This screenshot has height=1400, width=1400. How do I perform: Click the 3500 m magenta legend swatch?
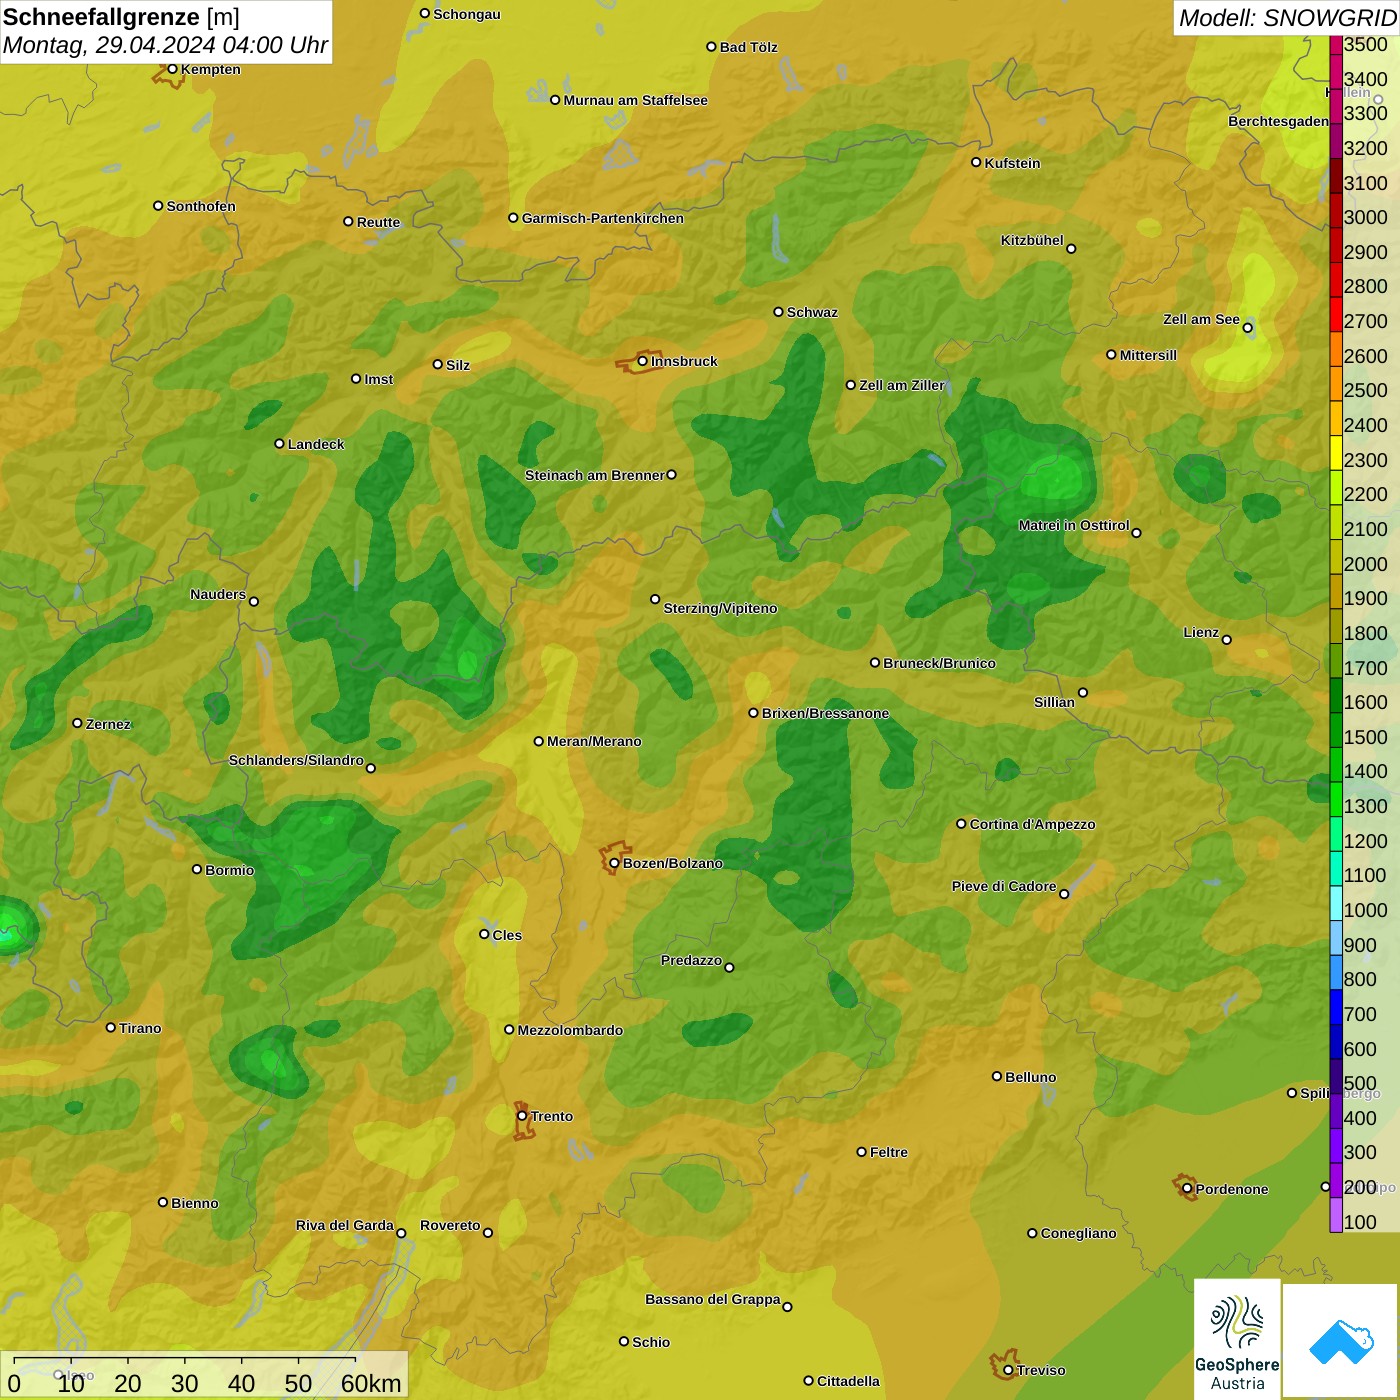pyautogui.click(x=1336, y=44)
